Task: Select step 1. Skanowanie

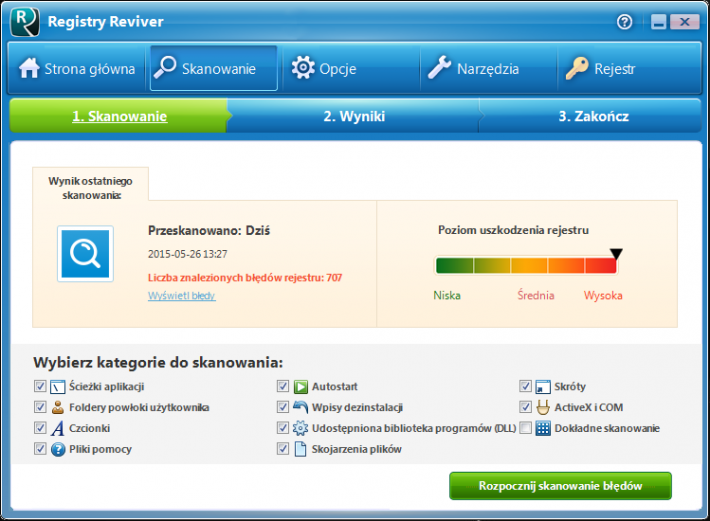Action: [120, 116]
